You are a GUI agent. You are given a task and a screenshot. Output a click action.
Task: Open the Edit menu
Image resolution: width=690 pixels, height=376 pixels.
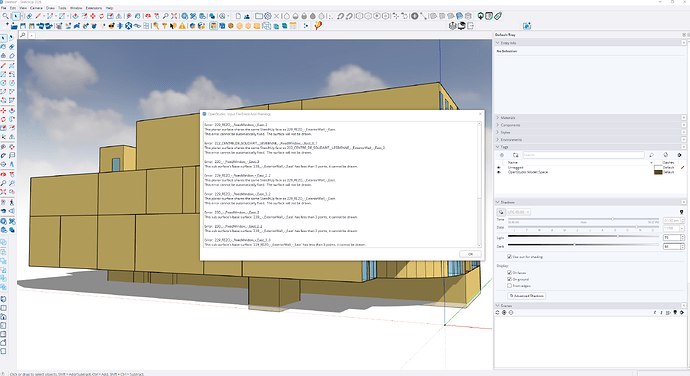13,8
